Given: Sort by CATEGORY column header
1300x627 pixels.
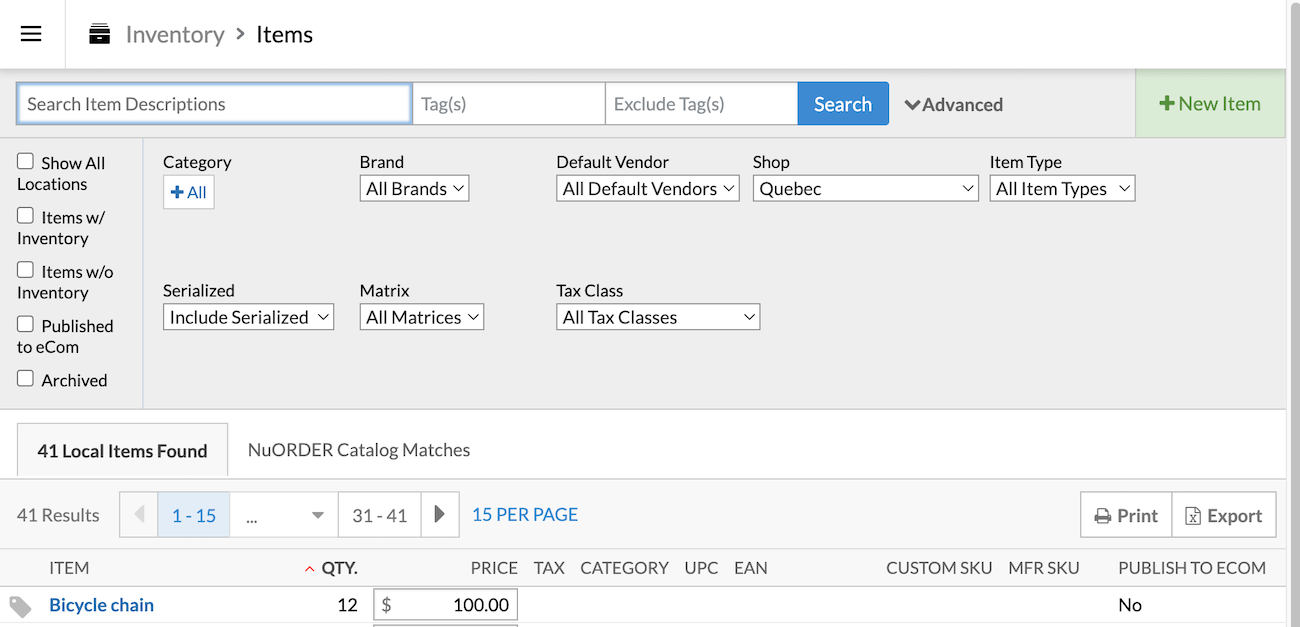Looking at the screenshot, I should [624, 567].
